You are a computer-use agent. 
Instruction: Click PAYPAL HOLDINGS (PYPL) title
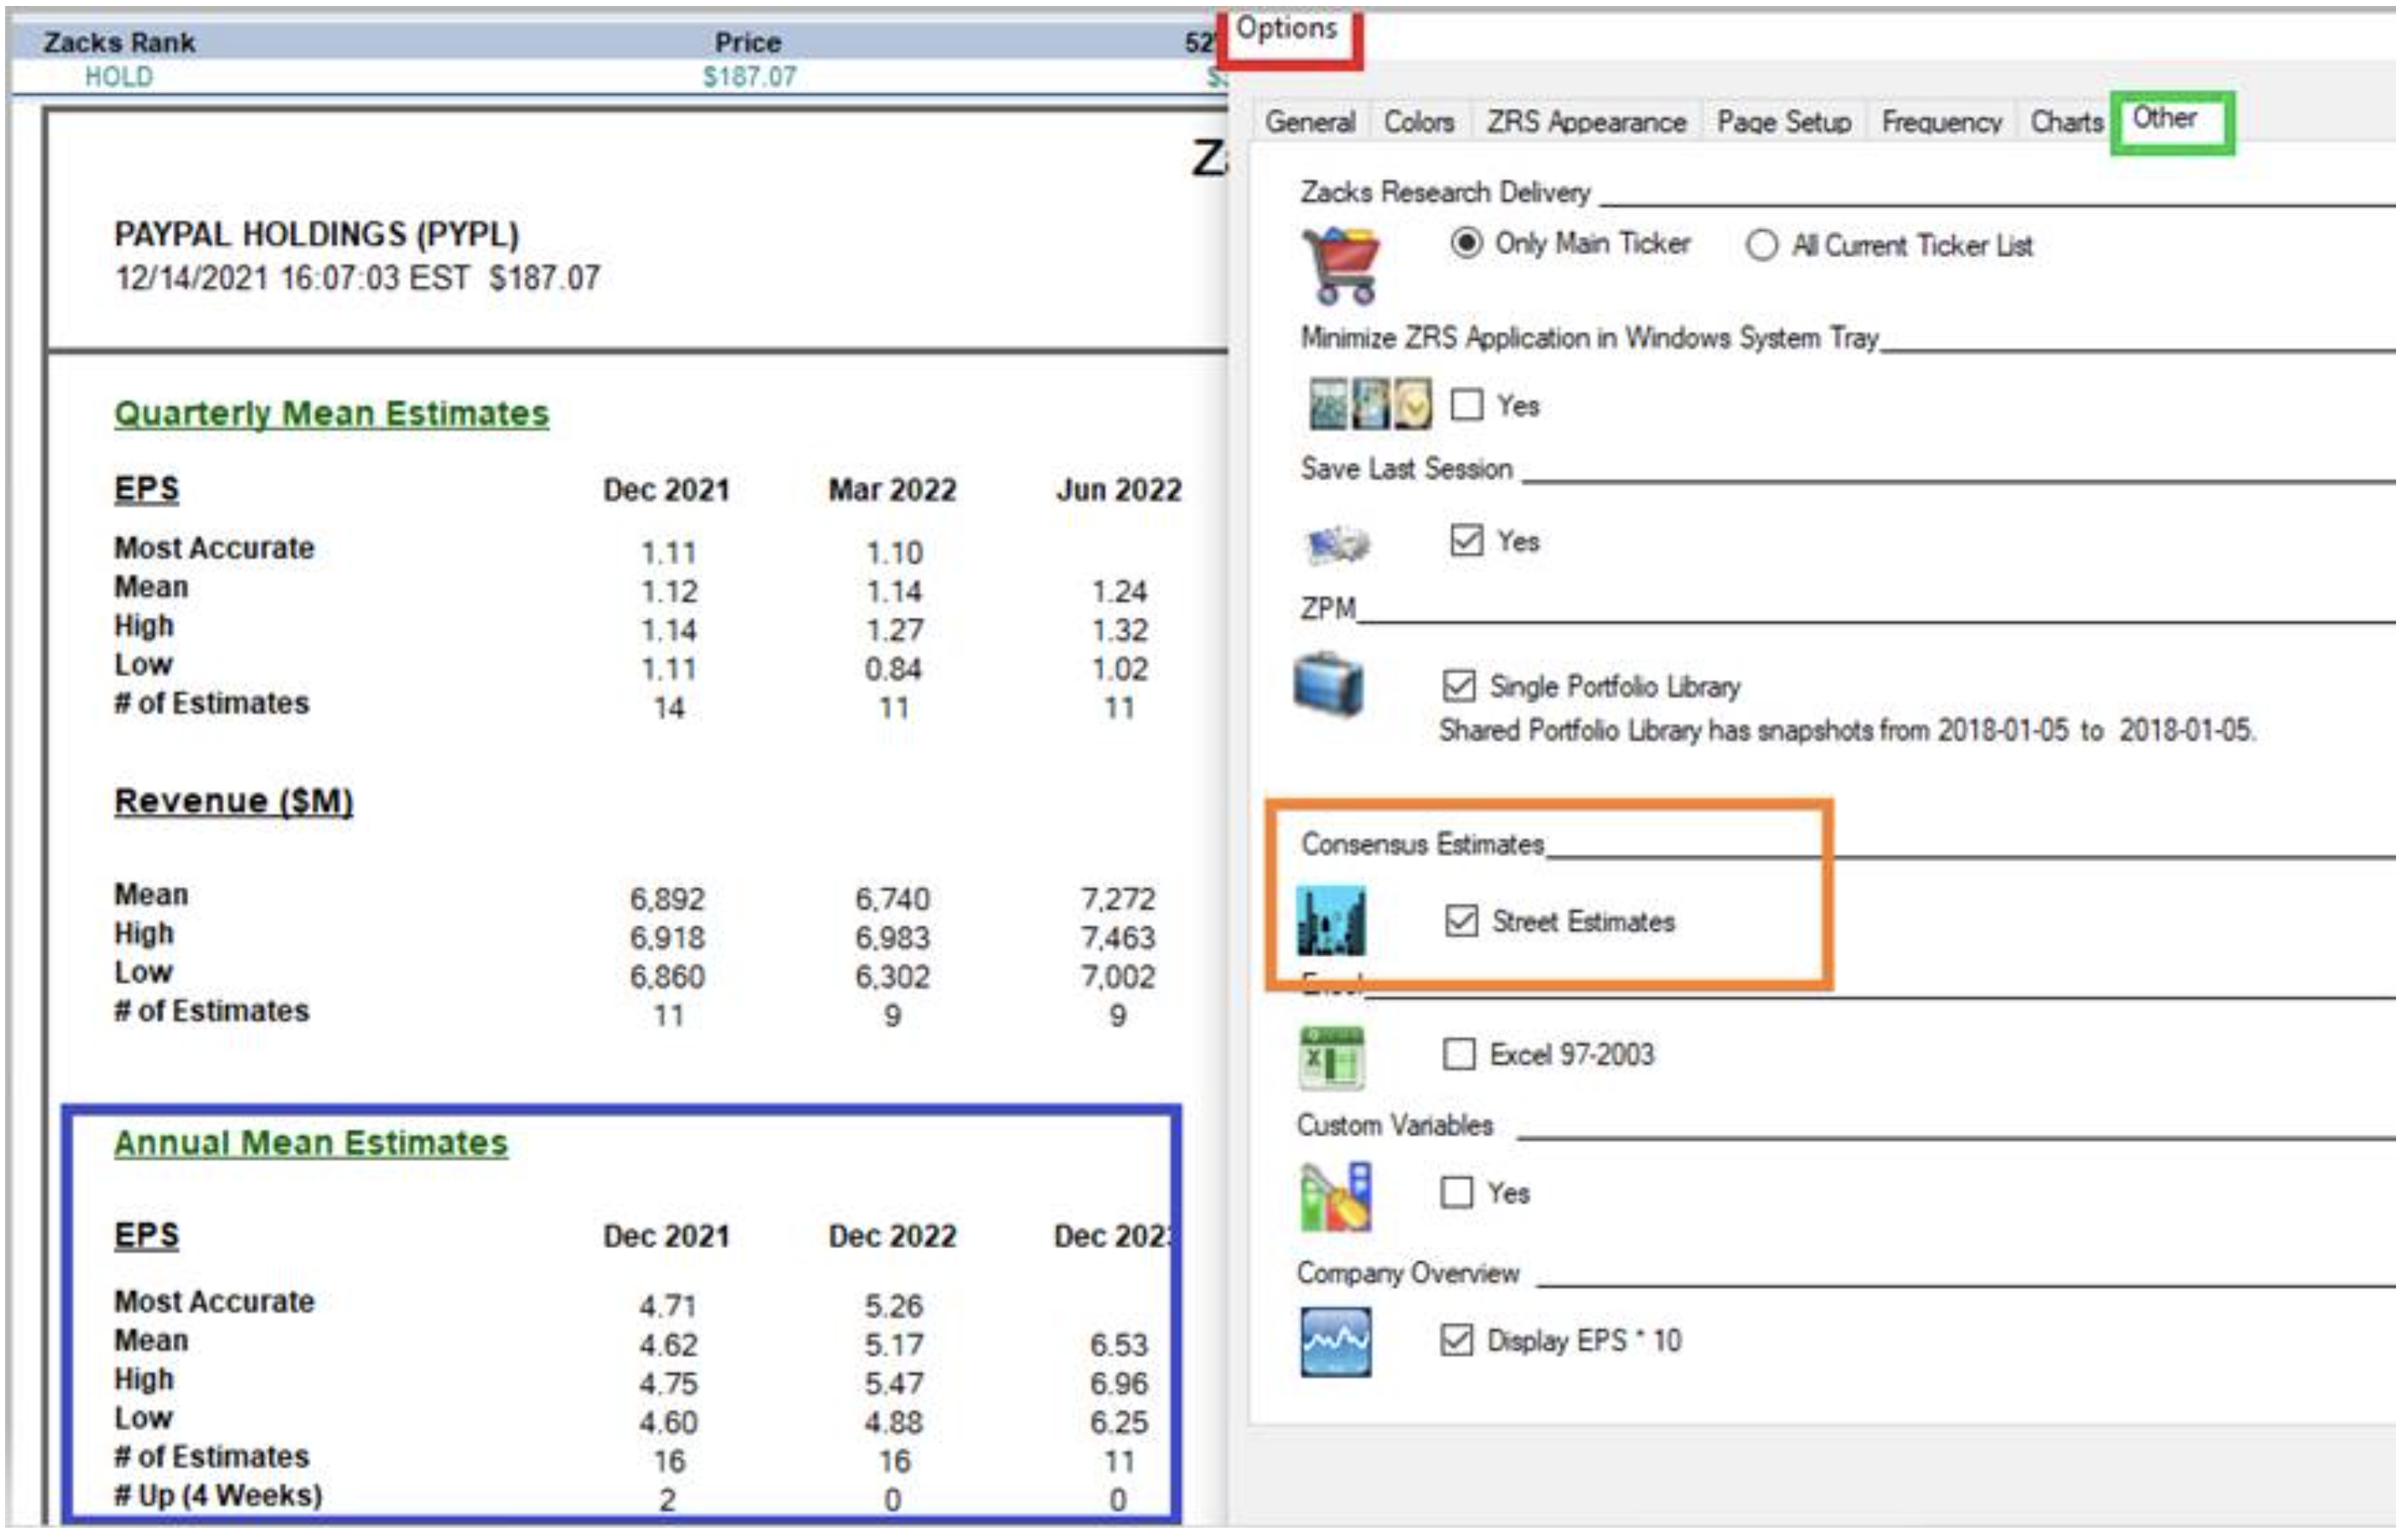(316, 234)
